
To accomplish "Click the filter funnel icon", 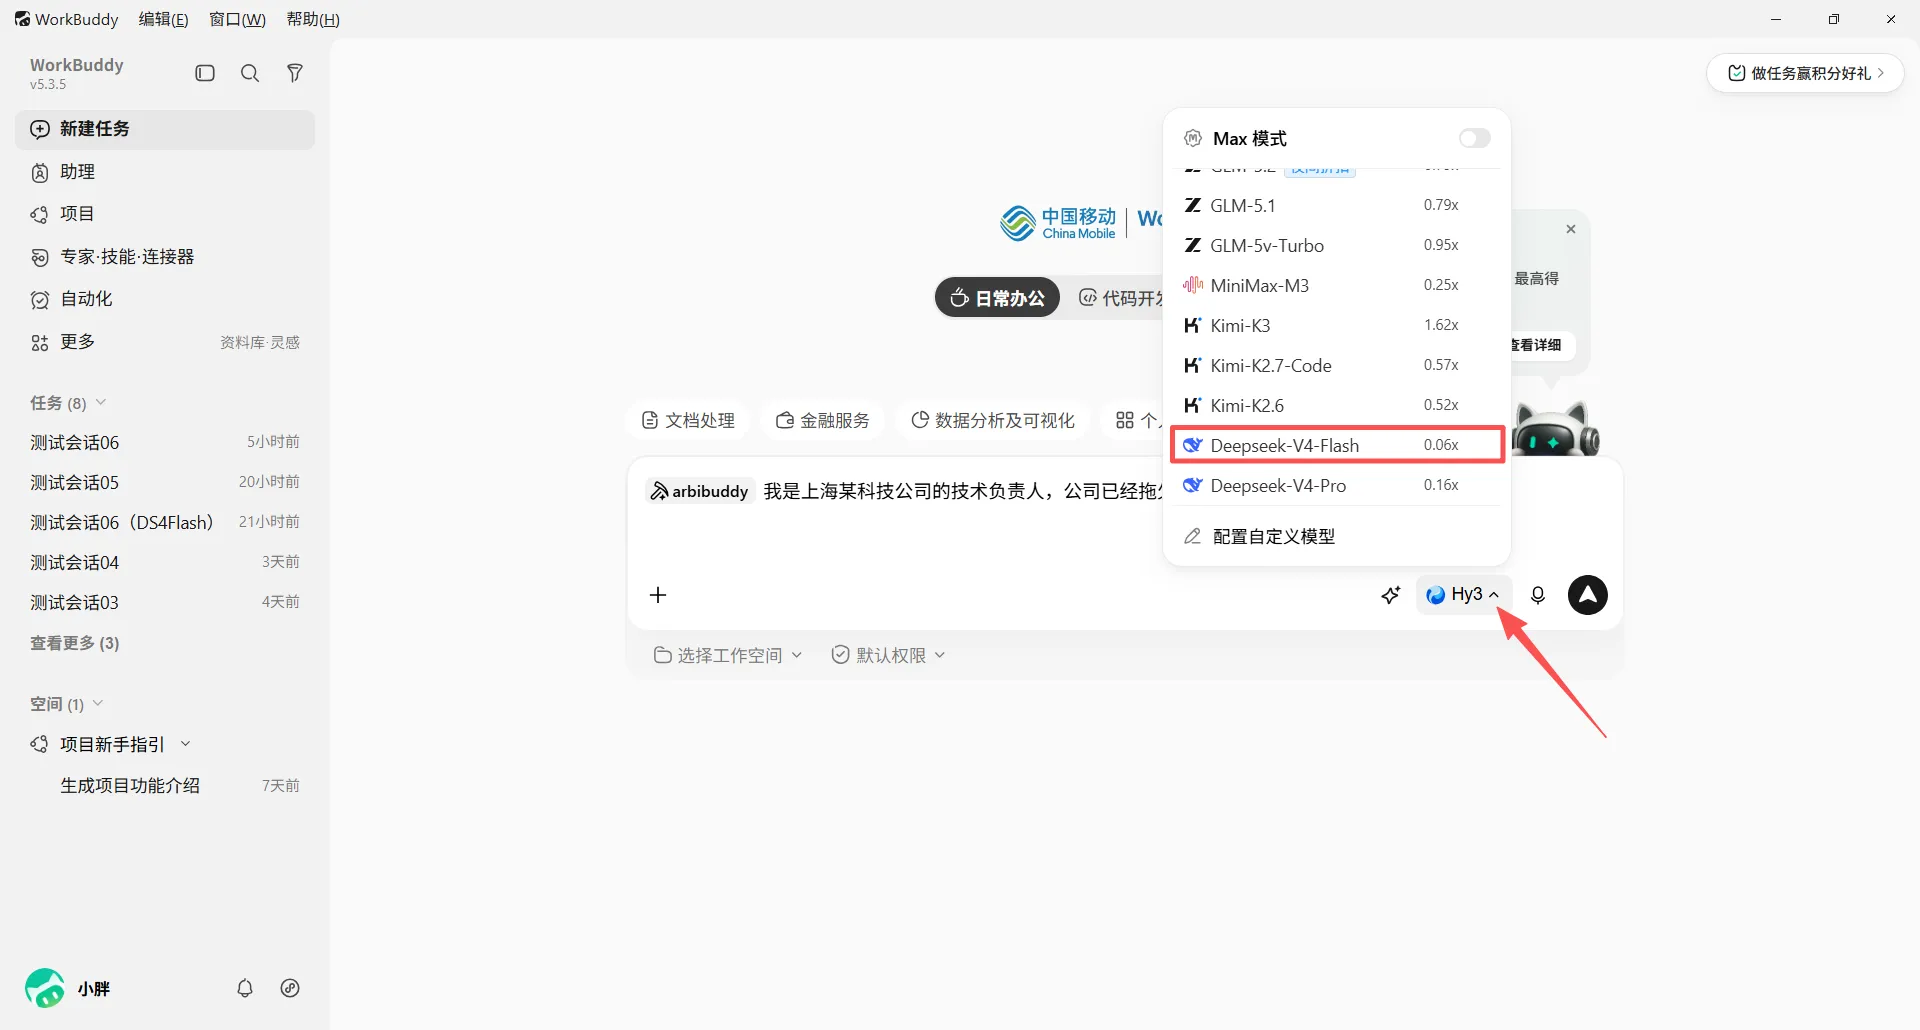I will click(295, 73).
